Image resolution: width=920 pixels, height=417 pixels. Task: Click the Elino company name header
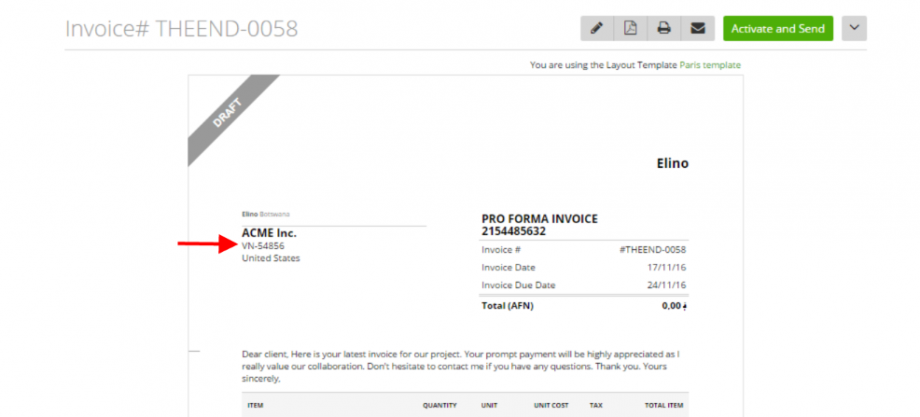672,163
